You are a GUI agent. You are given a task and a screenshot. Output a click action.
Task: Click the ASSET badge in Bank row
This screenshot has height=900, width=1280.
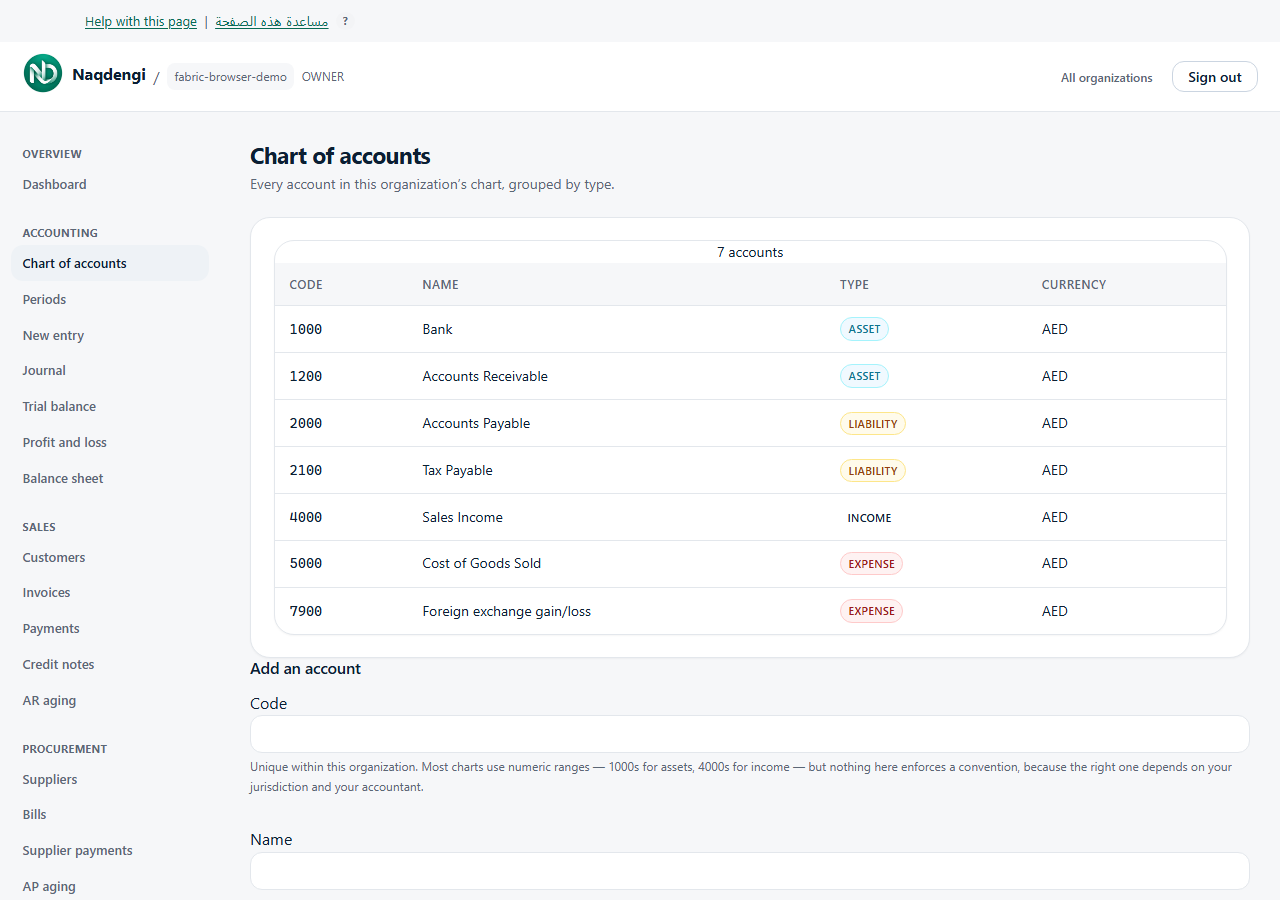click(864, 329)
